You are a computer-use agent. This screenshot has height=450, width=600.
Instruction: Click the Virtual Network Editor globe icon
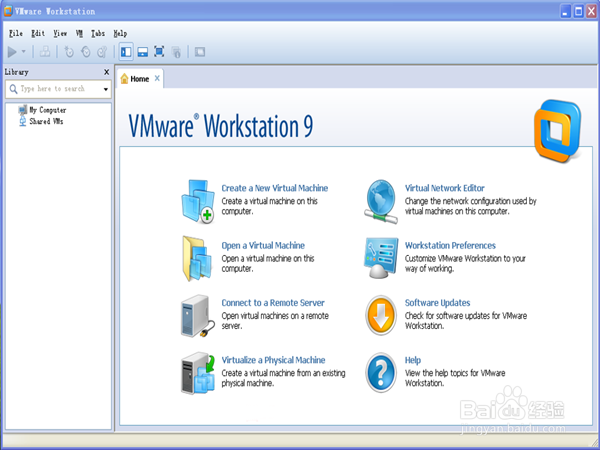[x=381, y=202]
